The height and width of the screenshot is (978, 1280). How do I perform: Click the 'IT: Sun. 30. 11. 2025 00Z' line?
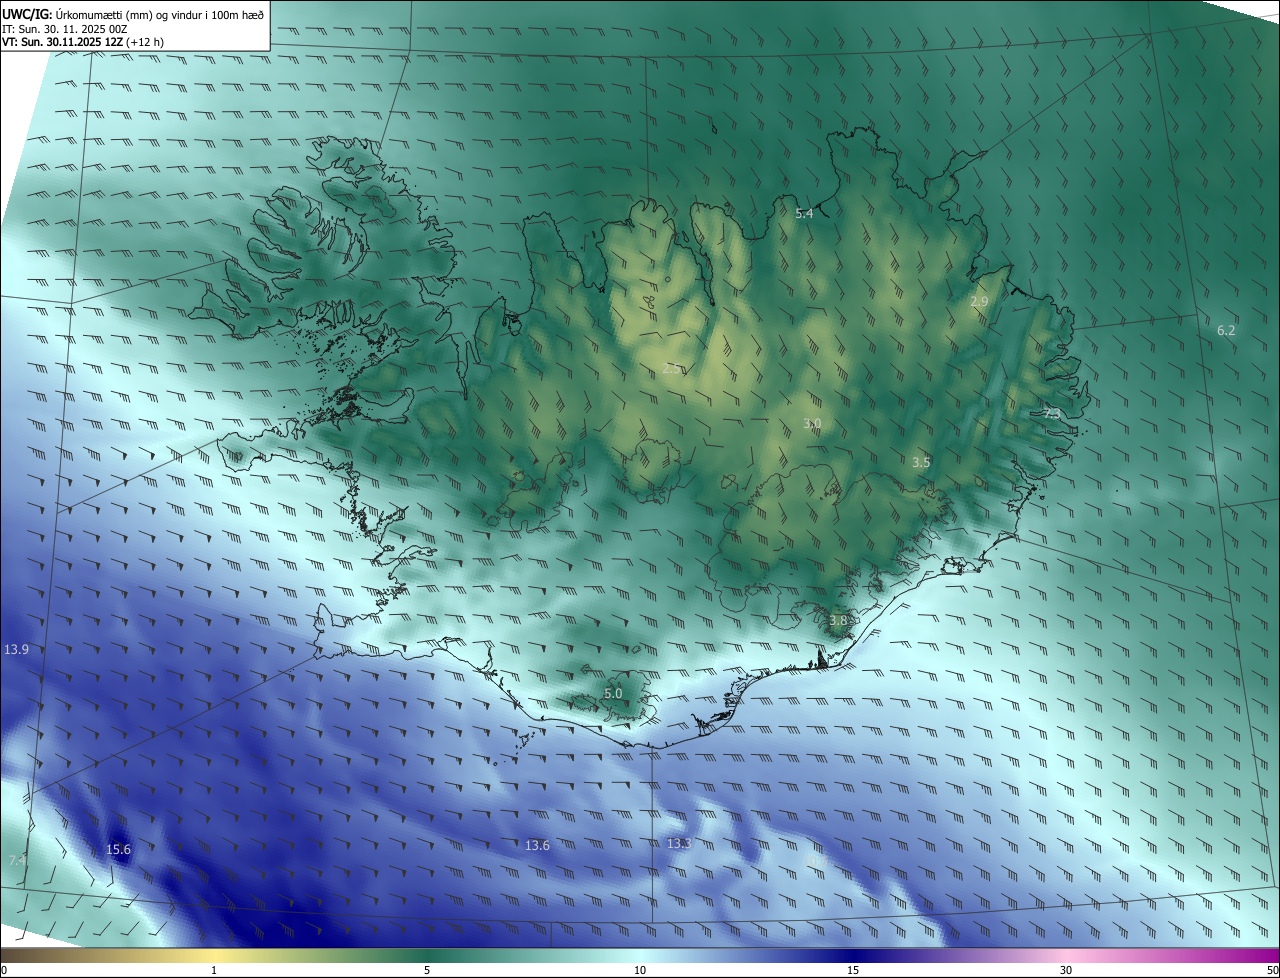[64, 28]
